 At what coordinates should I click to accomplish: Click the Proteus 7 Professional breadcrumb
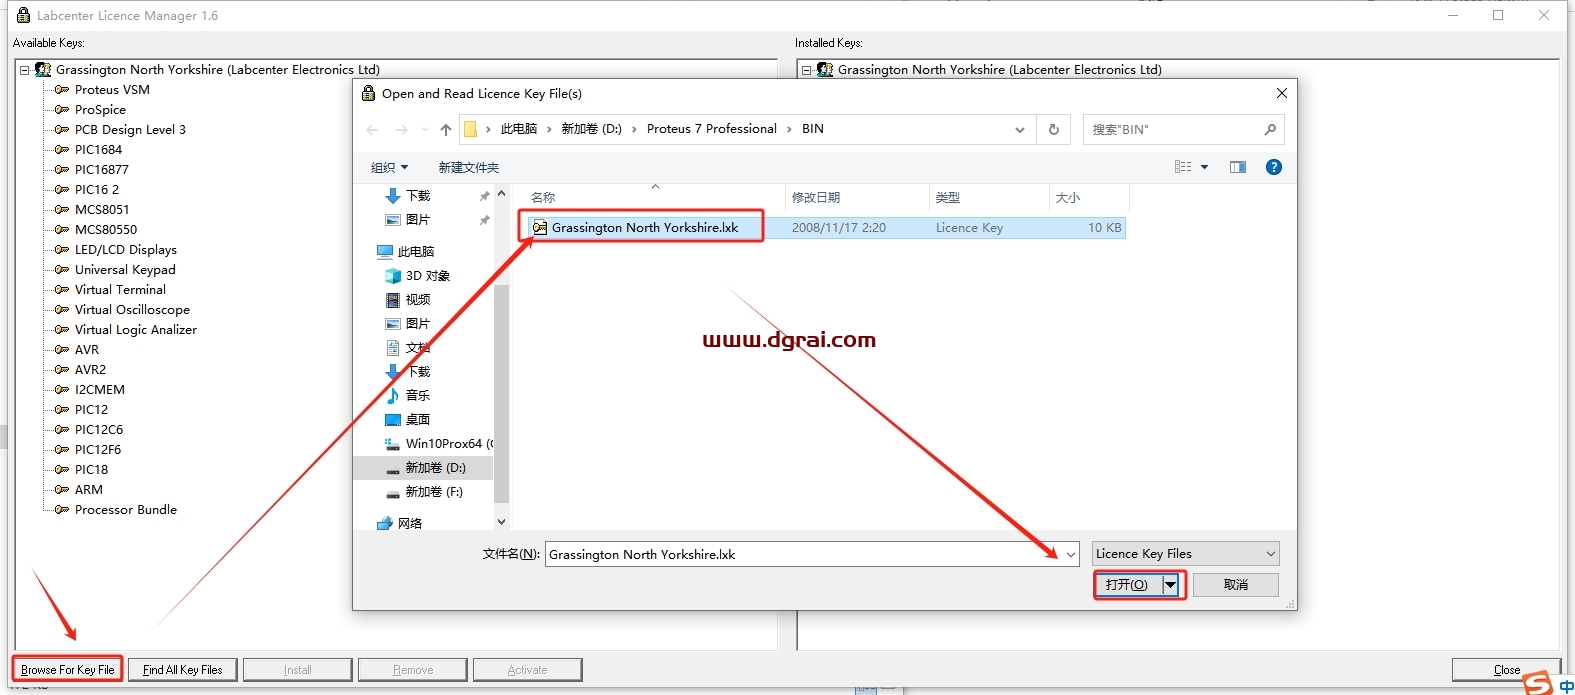(x=712, y=129)
